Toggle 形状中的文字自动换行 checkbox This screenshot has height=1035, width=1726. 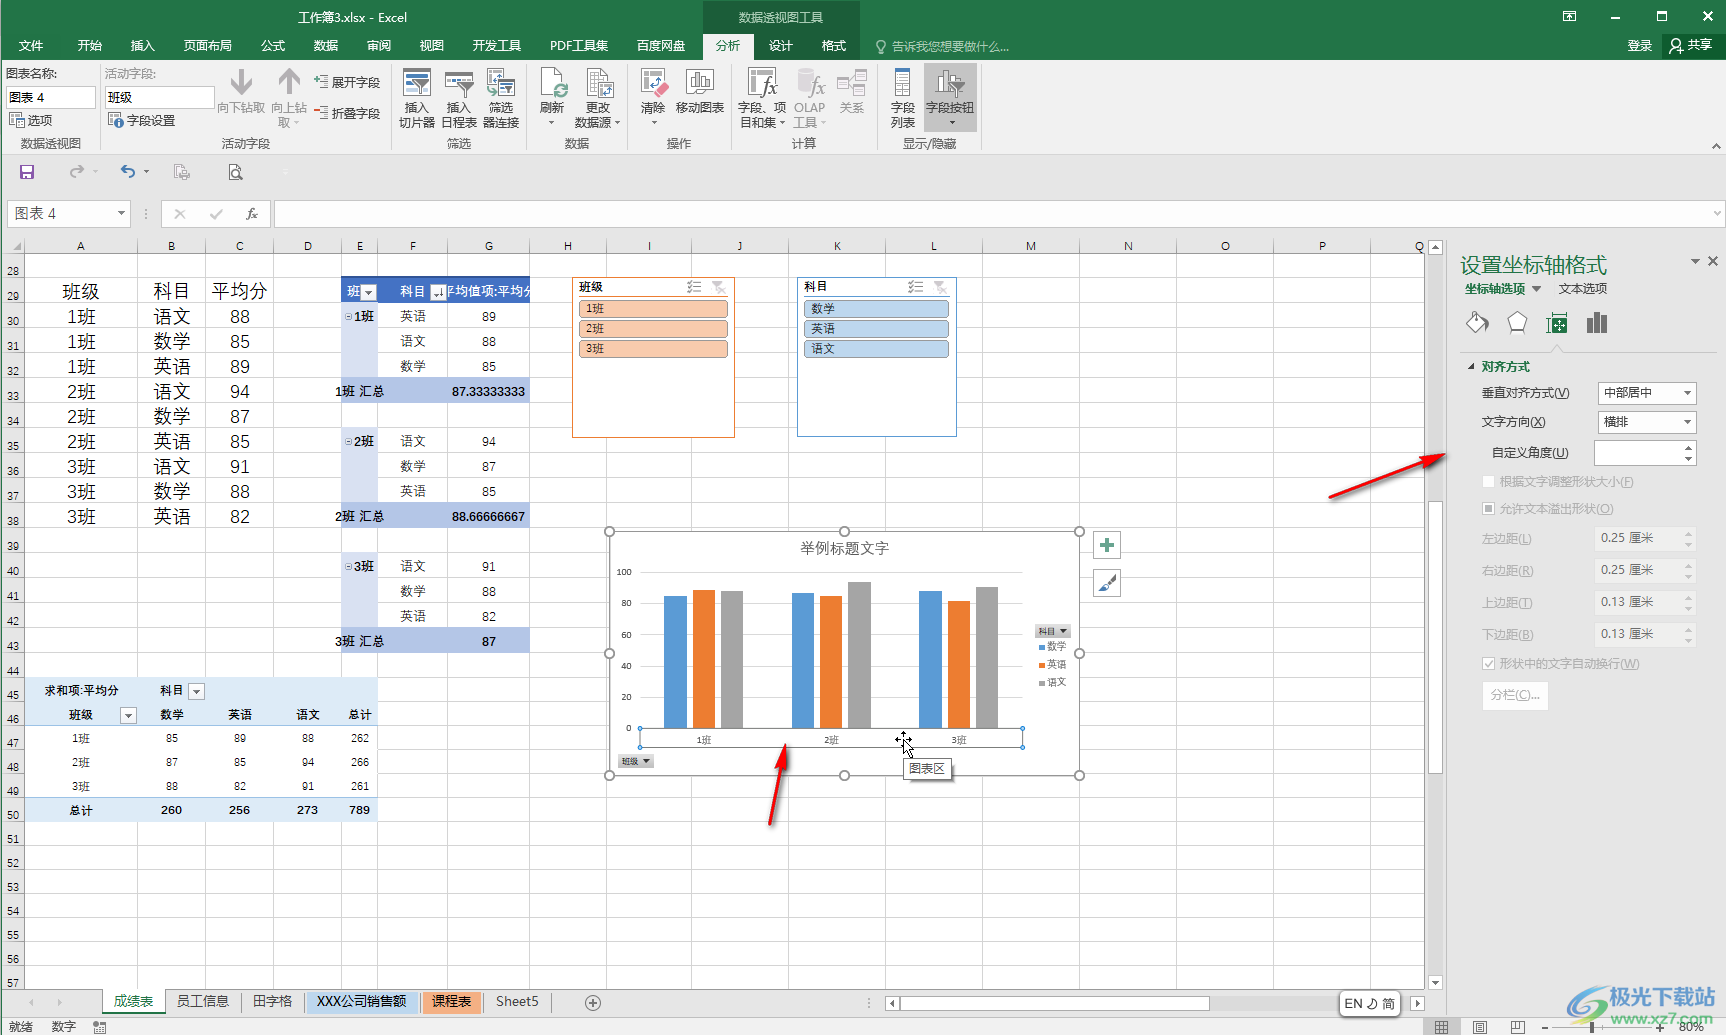[1489, 664]
